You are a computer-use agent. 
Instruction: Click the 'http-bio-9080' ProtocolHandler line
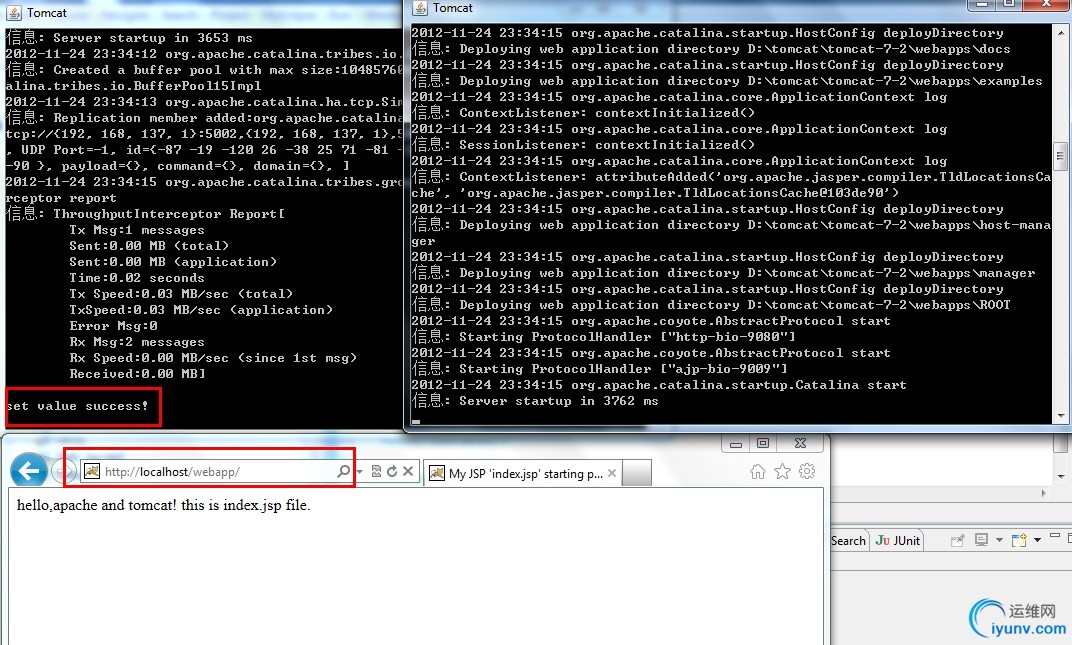click(x=604, y=337)
